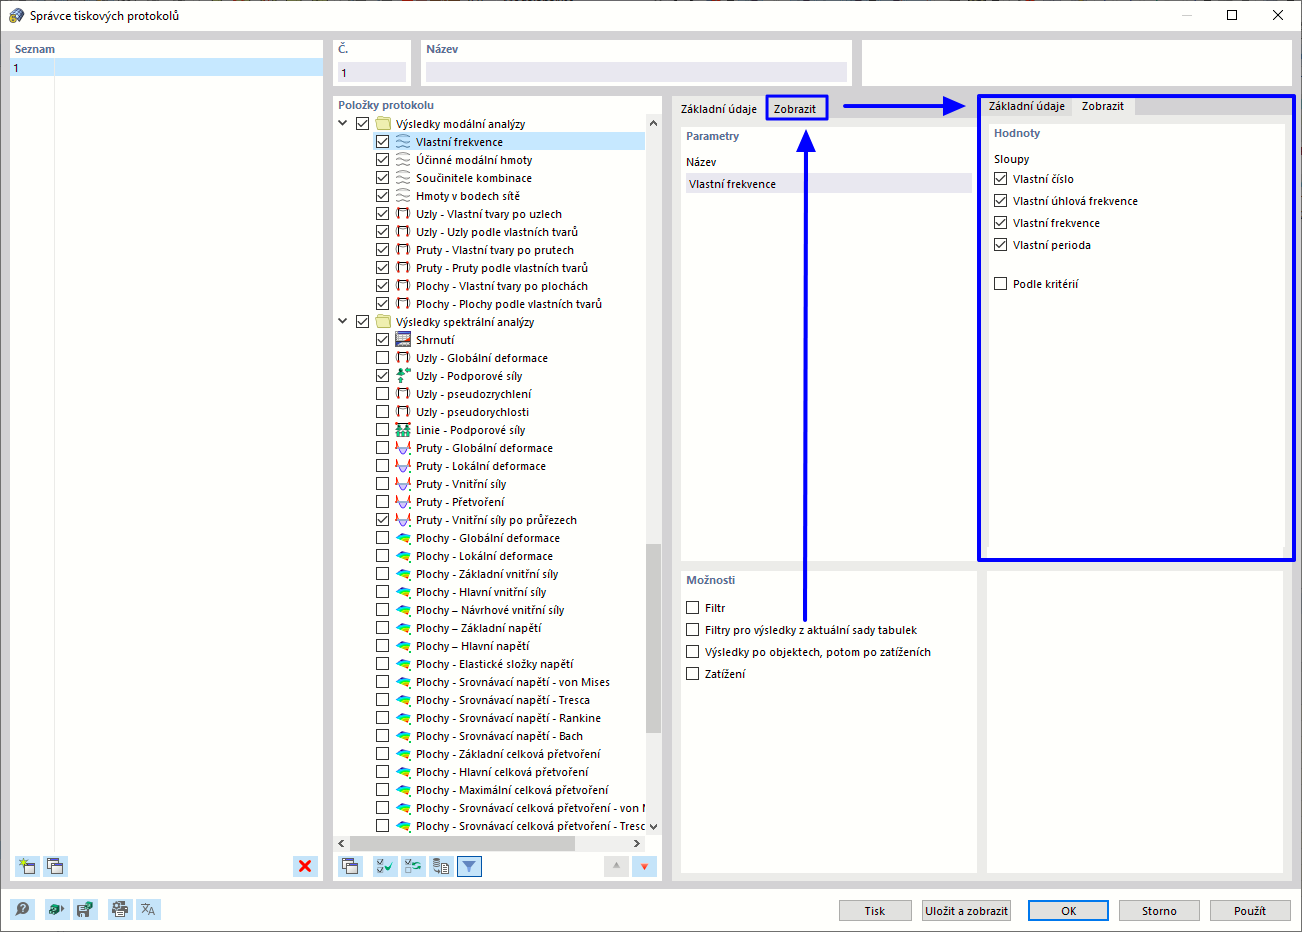The height and width of the screenshot is (932, 1302).
Task: Click Uložit a zobrazit button
Action: 967,911
